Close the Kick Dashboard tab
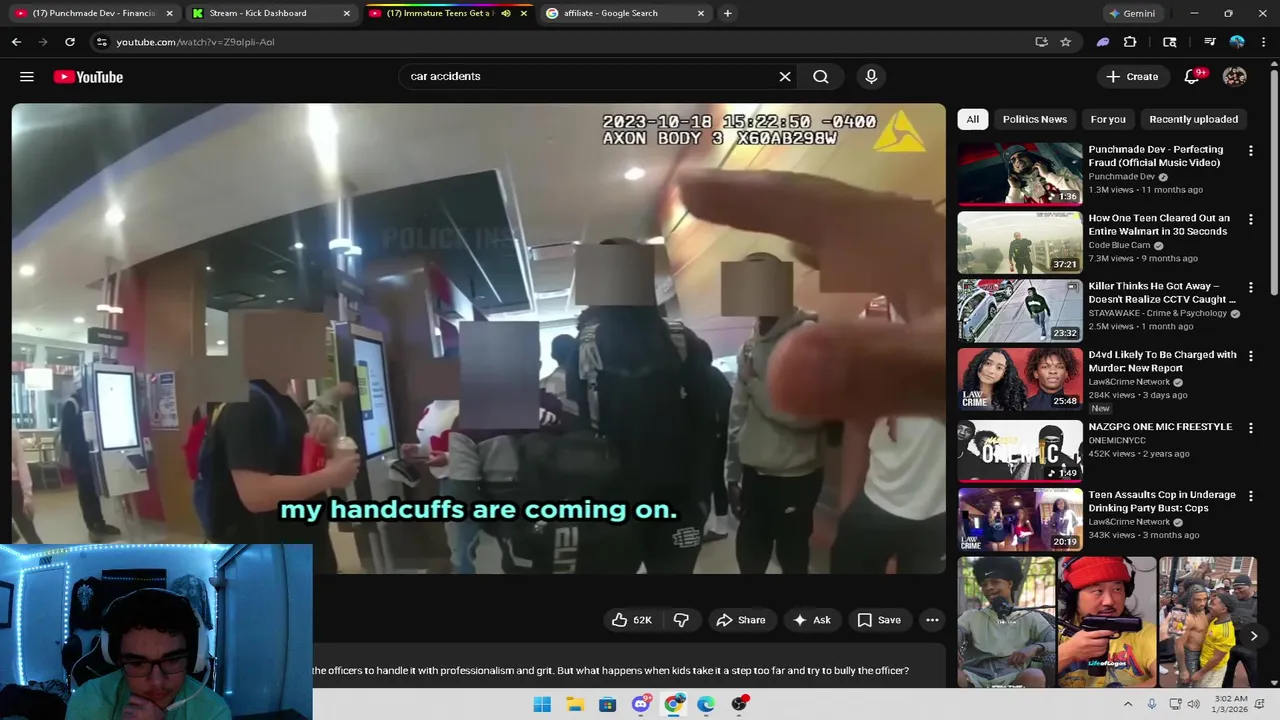This screenshot has height=720, width=1280. 346,13
